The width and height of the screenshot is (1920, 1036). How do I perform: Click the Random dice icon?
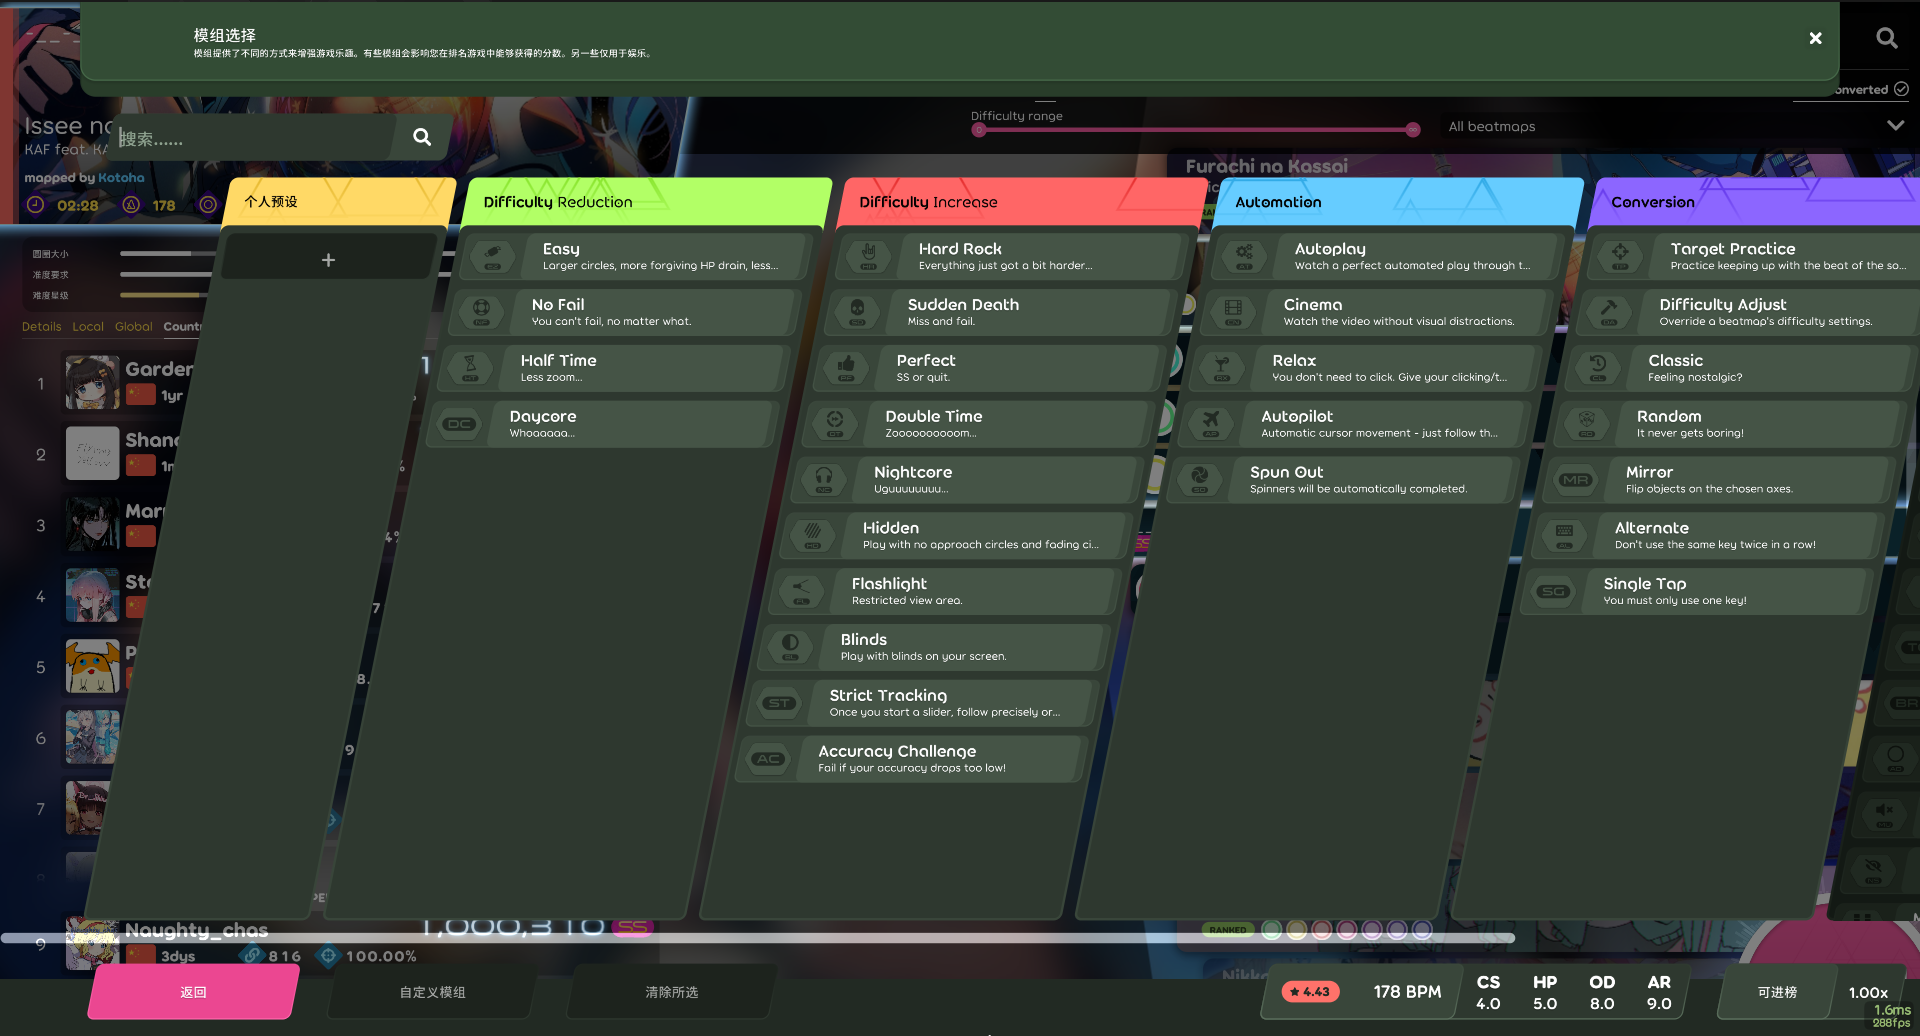1587,424
